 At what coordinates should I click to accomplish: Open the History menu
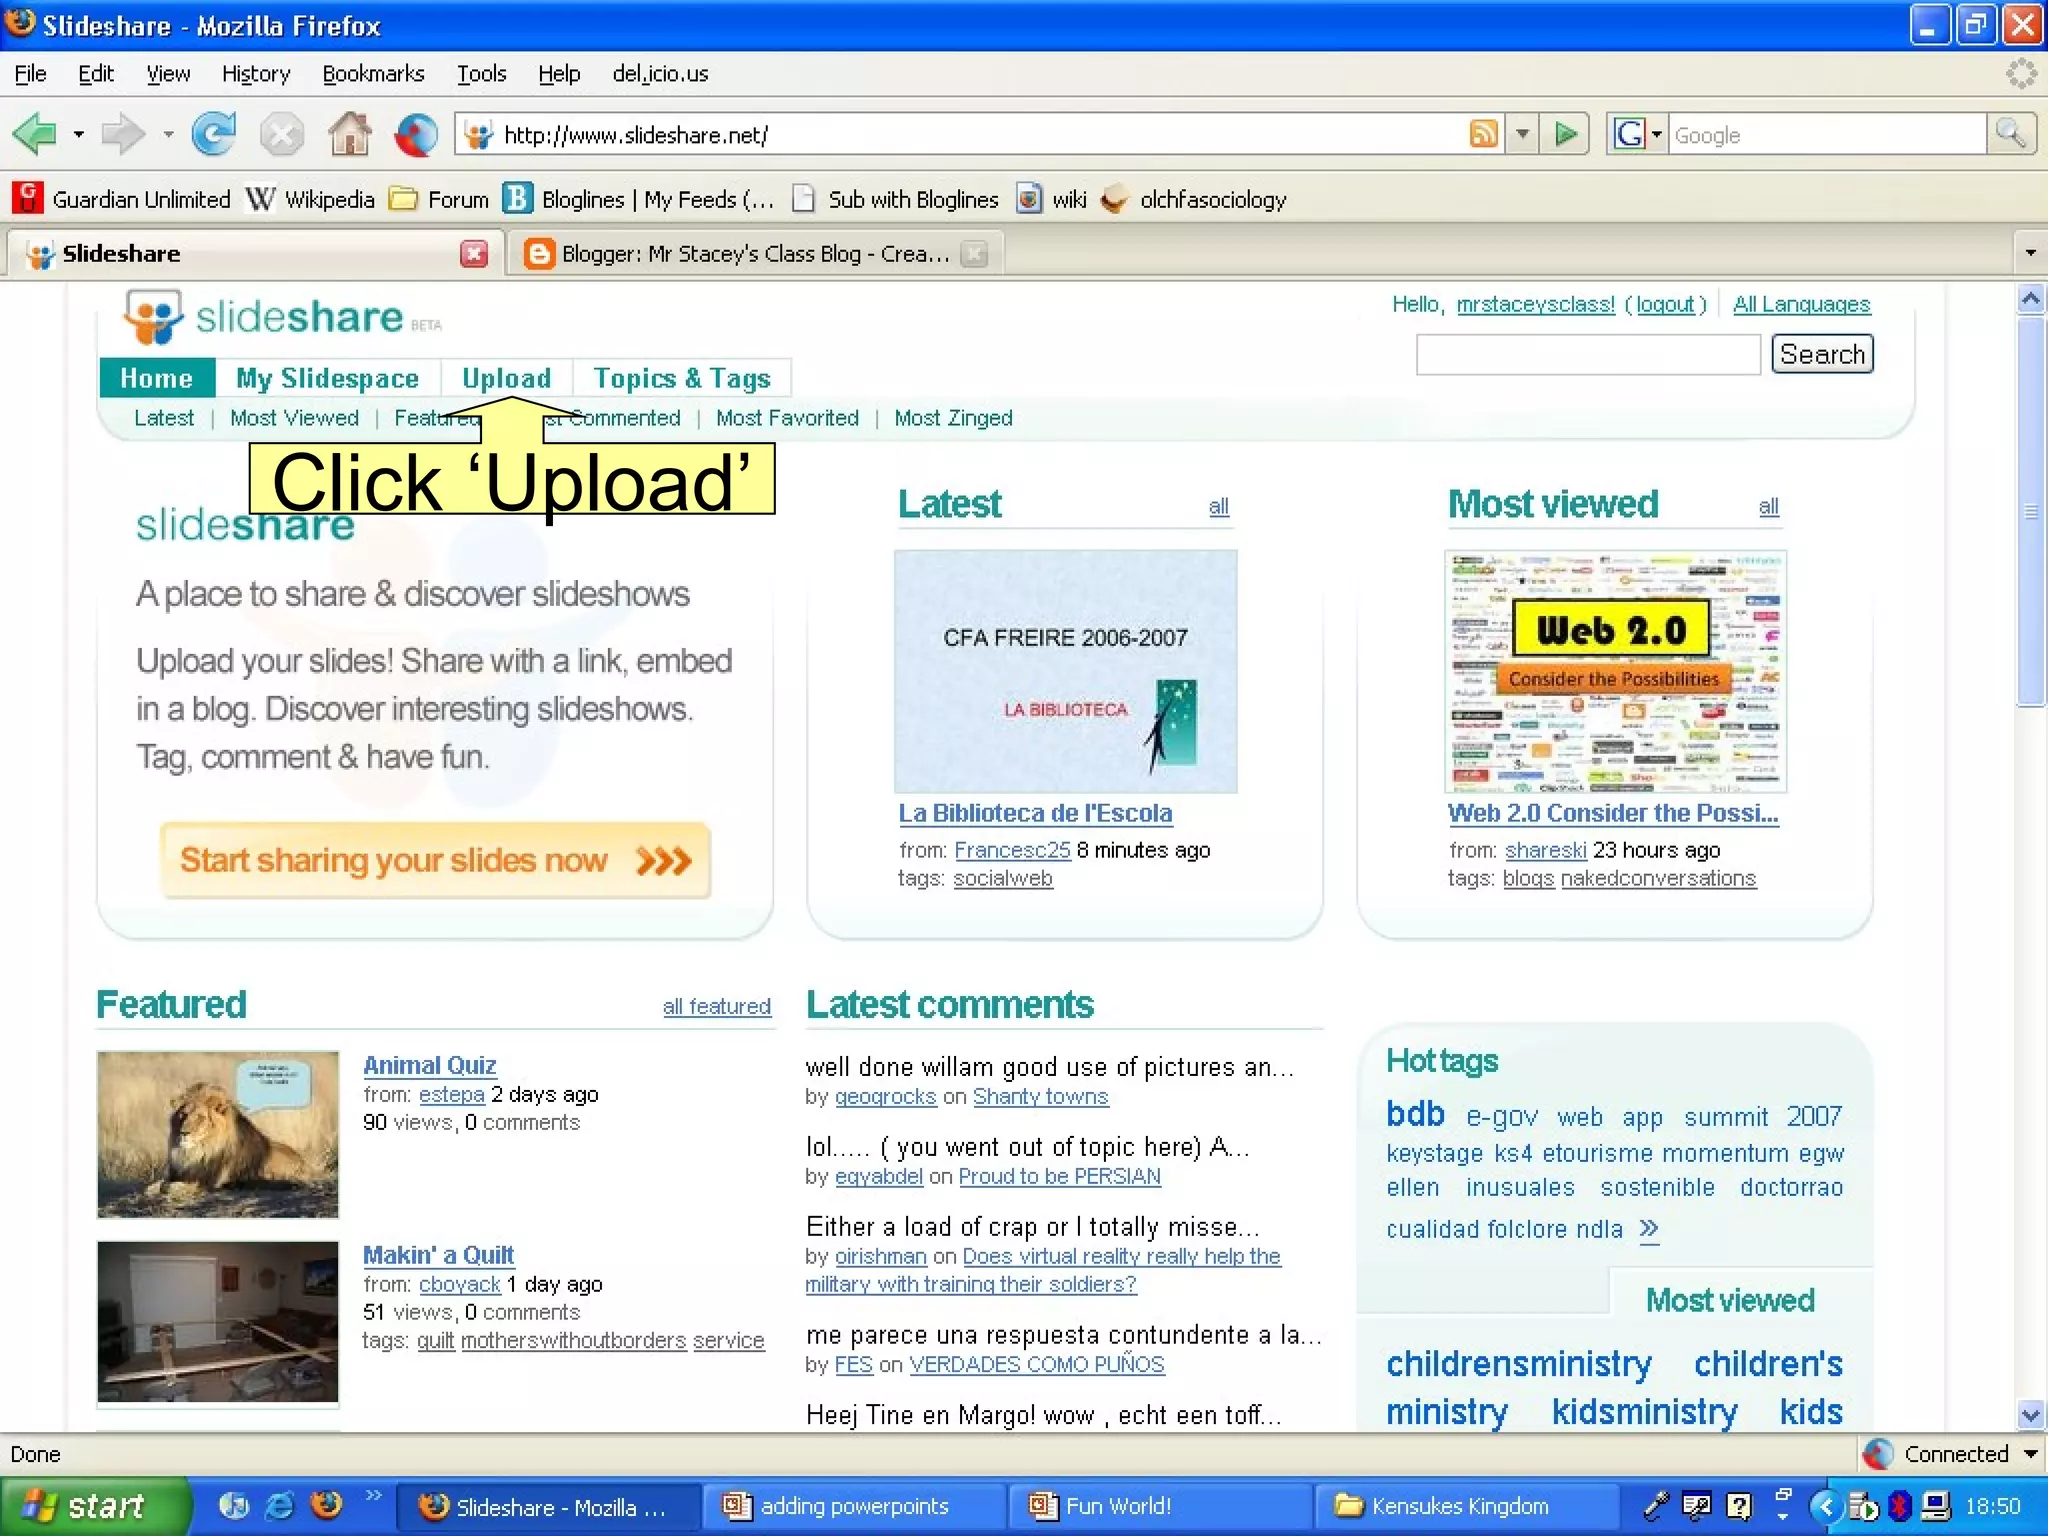[256, 74]
